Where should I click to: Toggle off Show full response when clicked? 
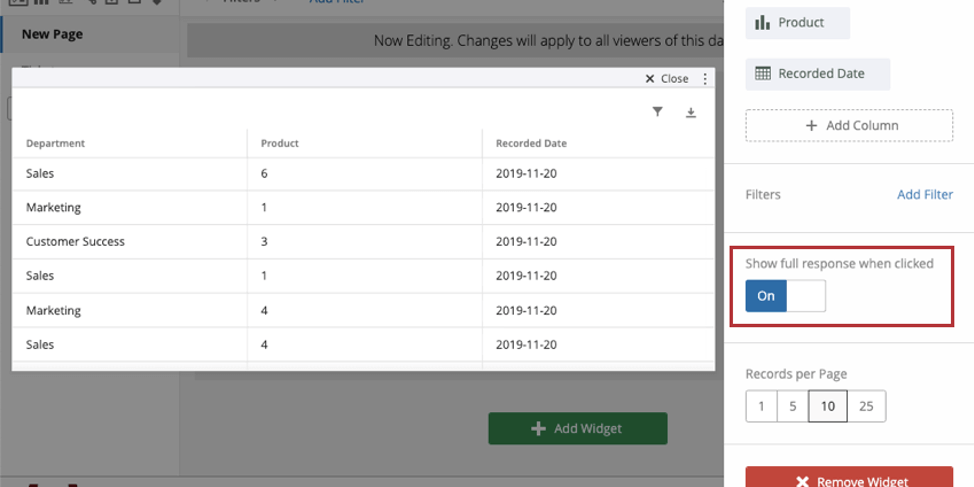[x=785, y=296]
